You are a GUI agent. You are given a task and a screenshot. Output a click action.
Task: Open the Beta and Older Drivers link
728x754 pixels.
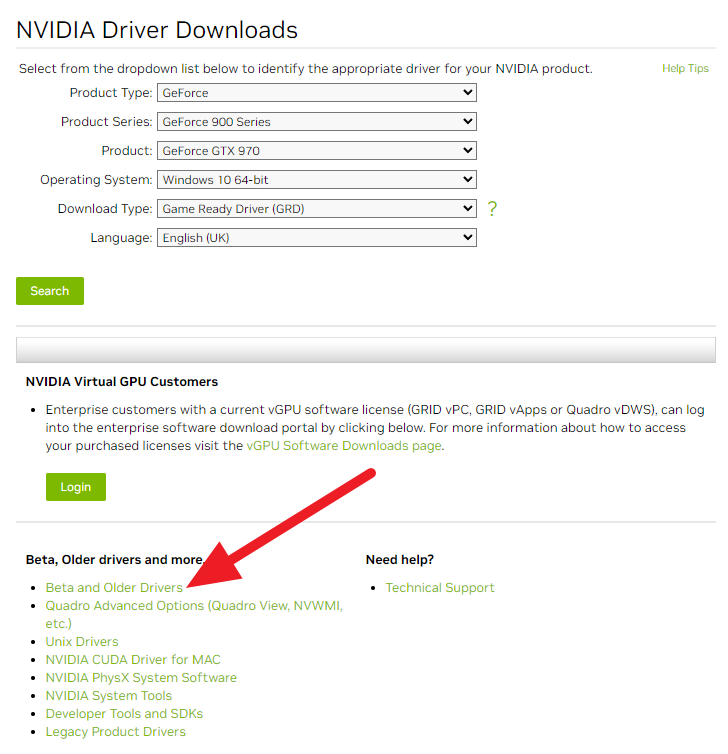coord(114,588)
